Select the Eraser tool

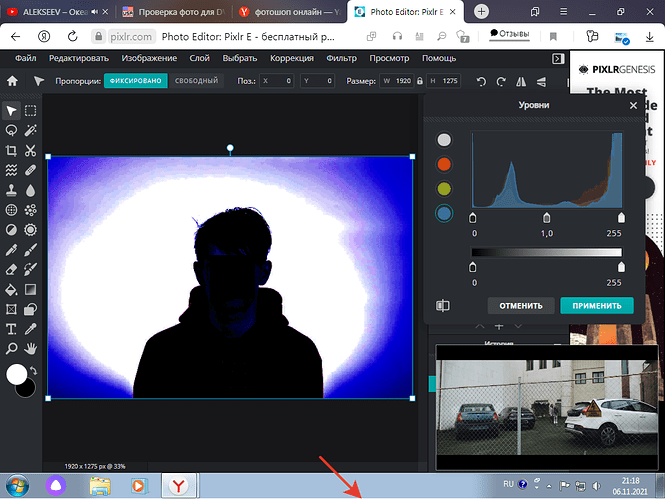[11, 269]
